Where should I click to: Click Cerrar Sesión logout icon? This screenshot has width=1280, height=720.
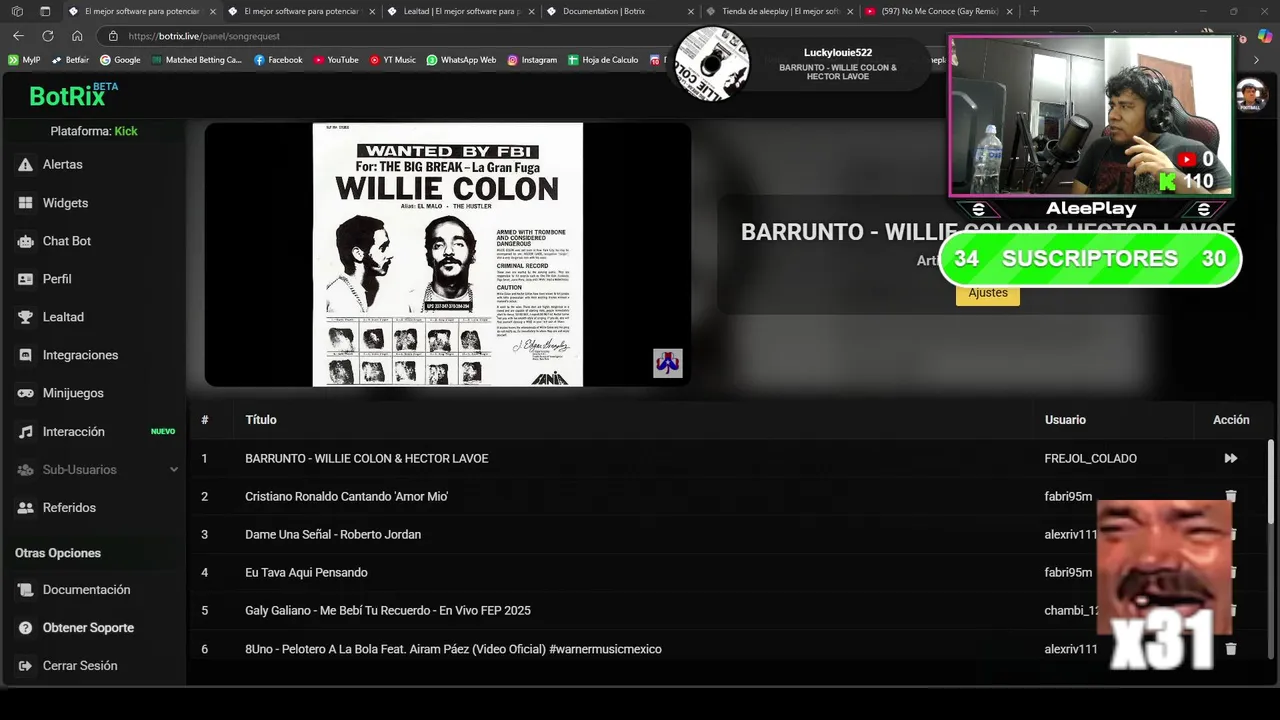[x=25, y=666]
